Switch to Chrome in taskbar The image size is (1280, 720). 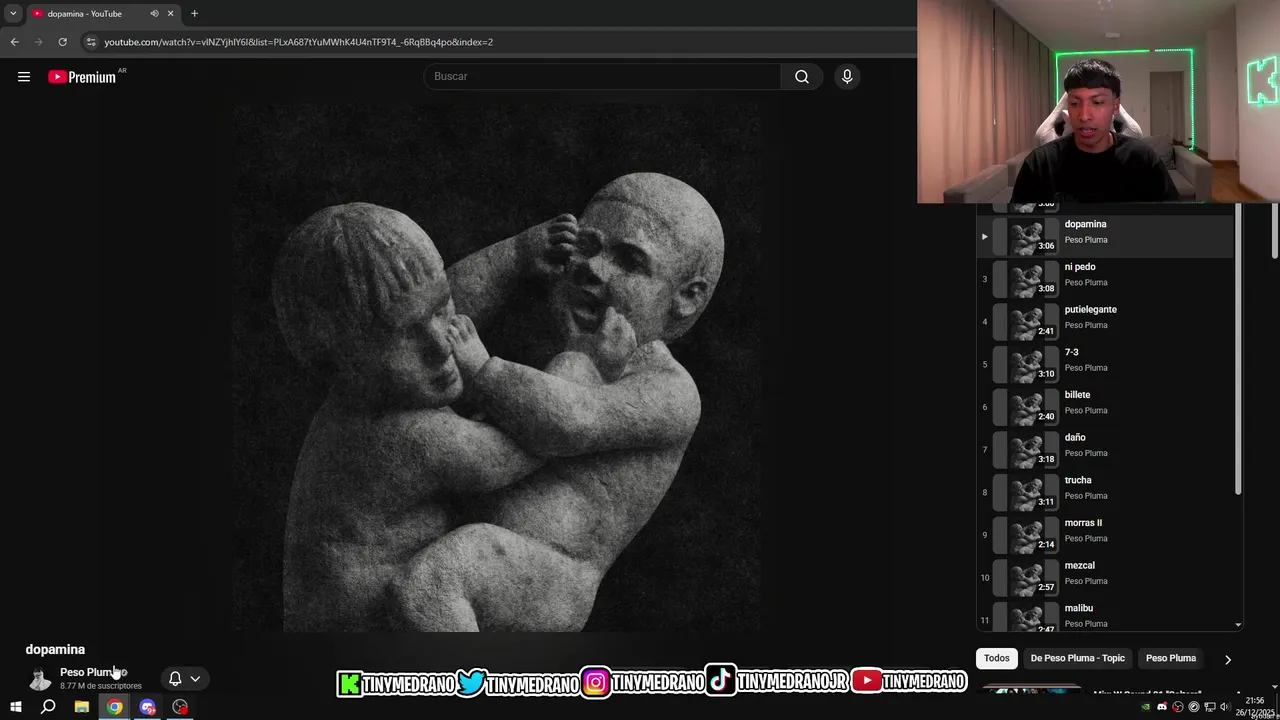pyautogui.click(x=115, y=707)
